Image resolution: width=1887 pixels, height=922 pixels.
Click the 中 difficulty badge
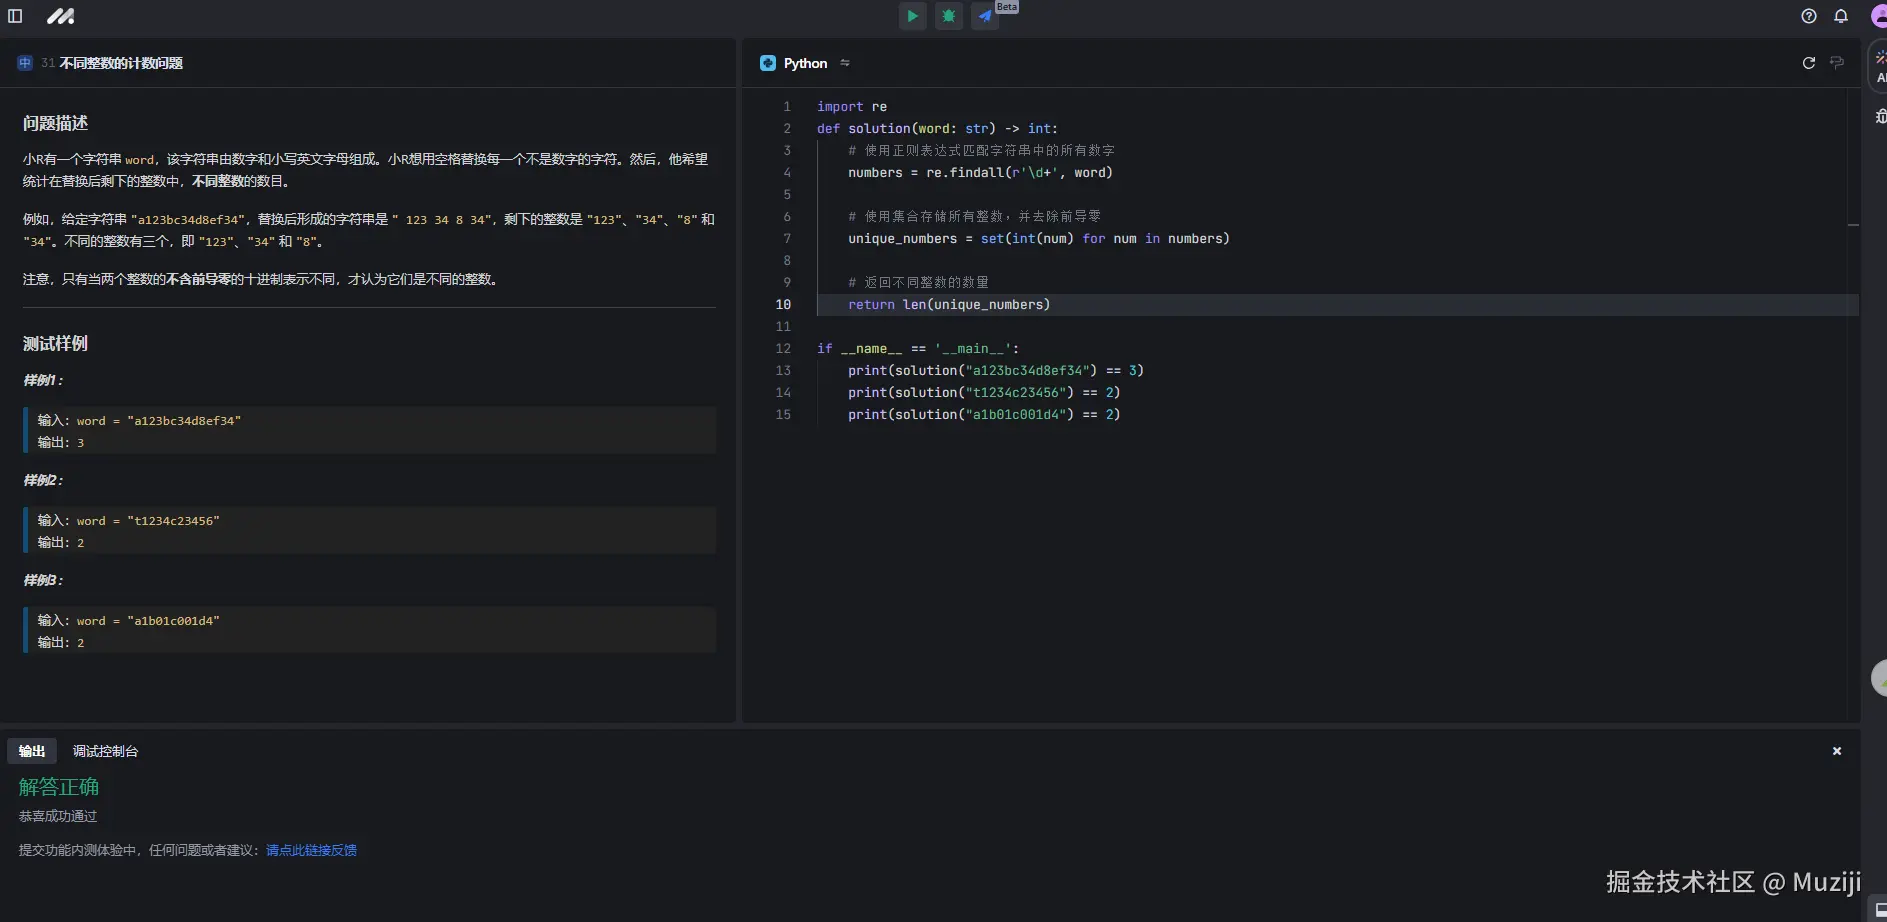tap(25, 63)
